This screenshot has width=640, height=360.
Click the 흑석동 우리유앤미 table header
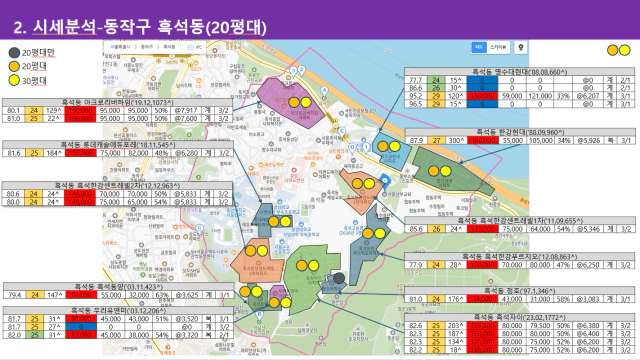(x=118, y=311)
